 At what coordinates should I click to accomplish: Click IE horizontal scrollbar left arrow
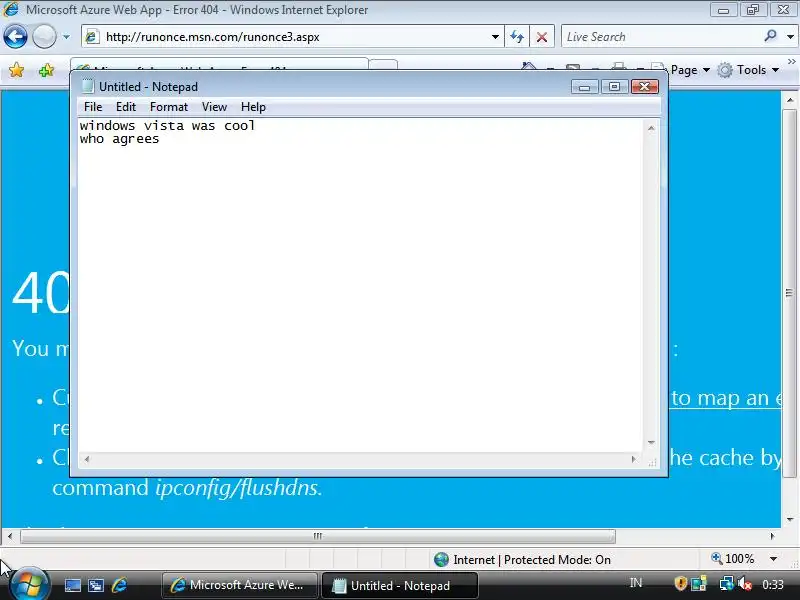(10, 536)
